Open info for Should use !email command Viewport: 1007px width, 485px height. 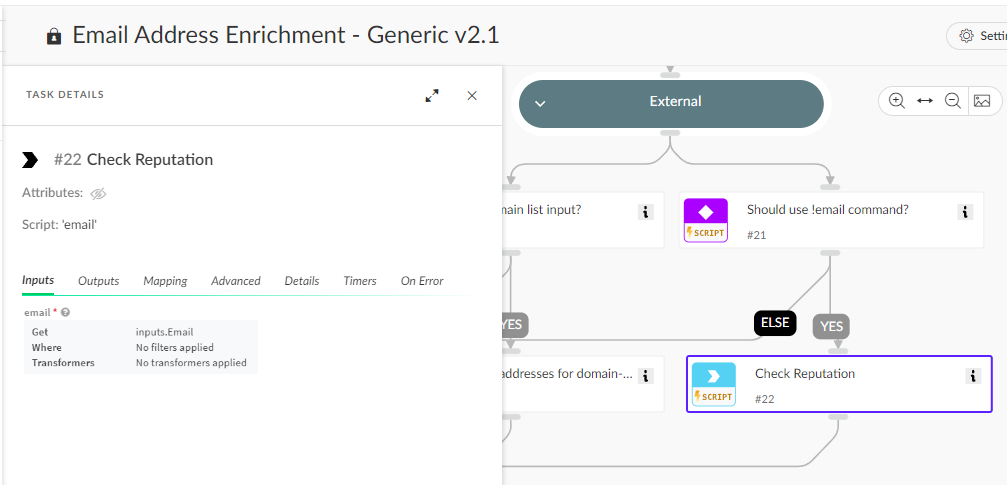click(965, 212)
